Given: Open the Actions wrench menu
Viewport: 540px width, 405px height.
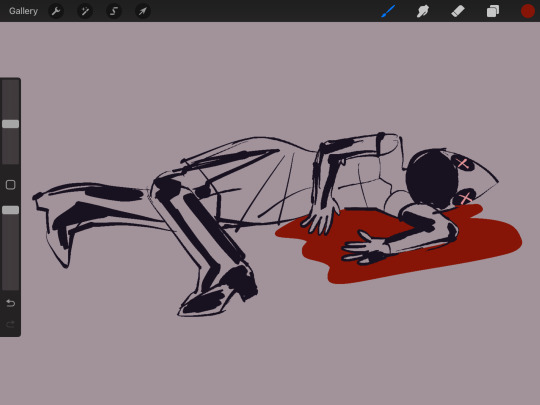Looking at the screenshot, I should 56,11.
